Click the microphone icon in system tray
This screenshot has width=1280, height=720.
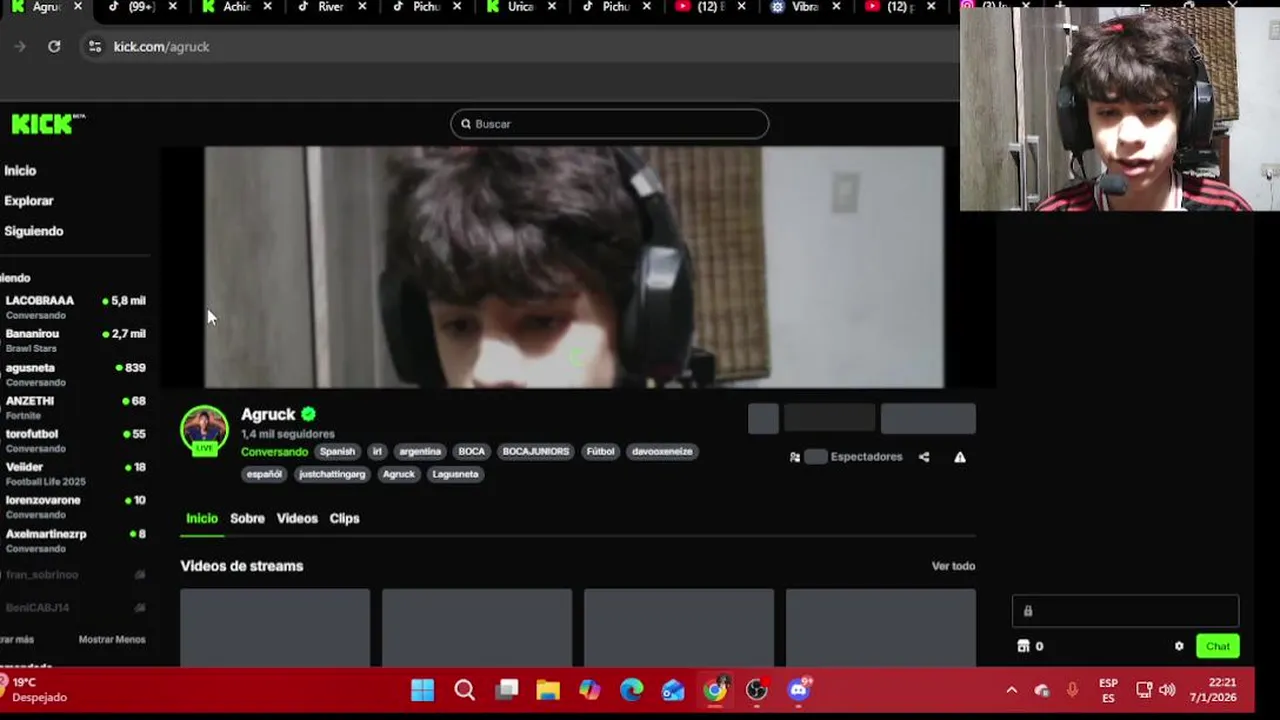1072,690
